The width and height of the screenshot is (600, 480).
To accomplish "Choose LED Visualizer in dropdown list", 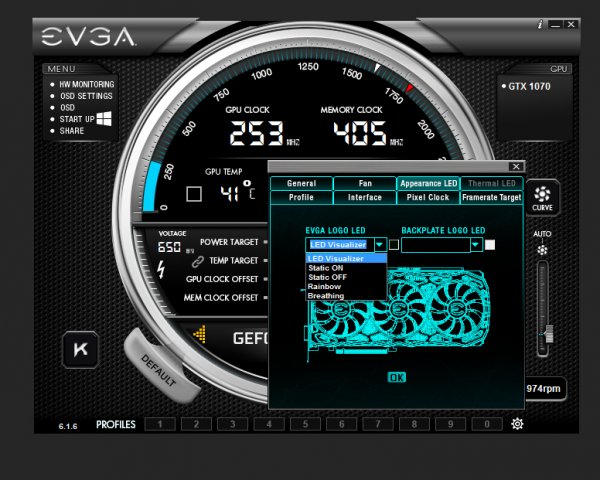I will pyautogui.click(x=346, y=258).
